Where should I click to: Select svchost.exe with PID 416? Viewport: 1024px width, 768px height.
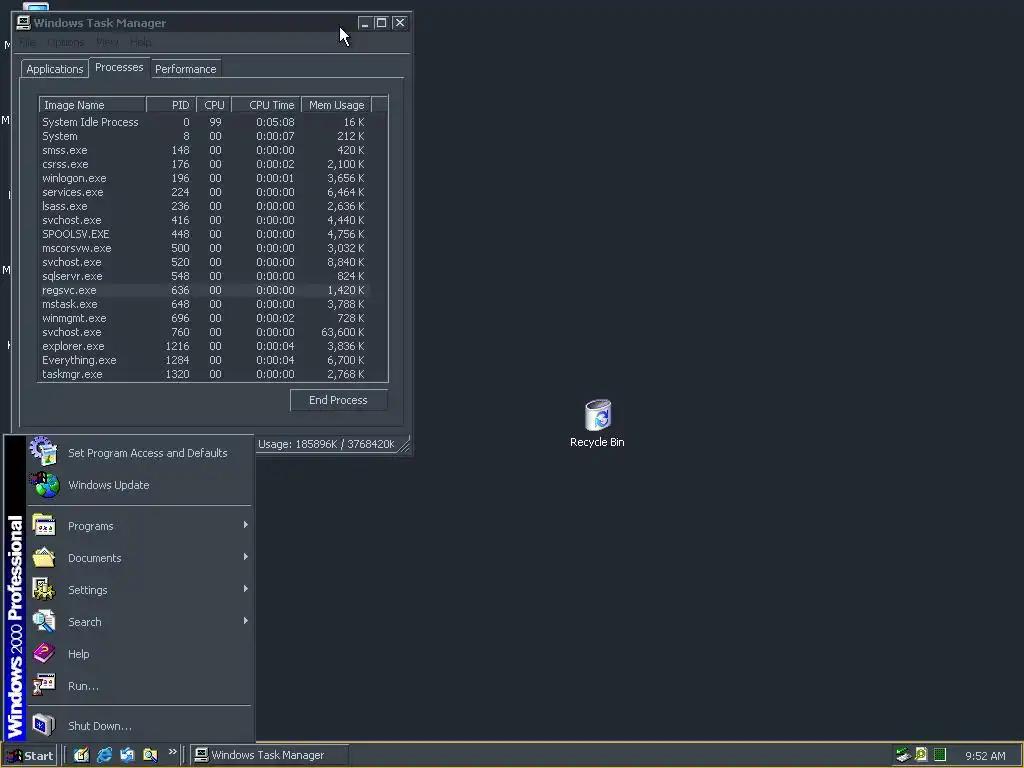point(204,220)
